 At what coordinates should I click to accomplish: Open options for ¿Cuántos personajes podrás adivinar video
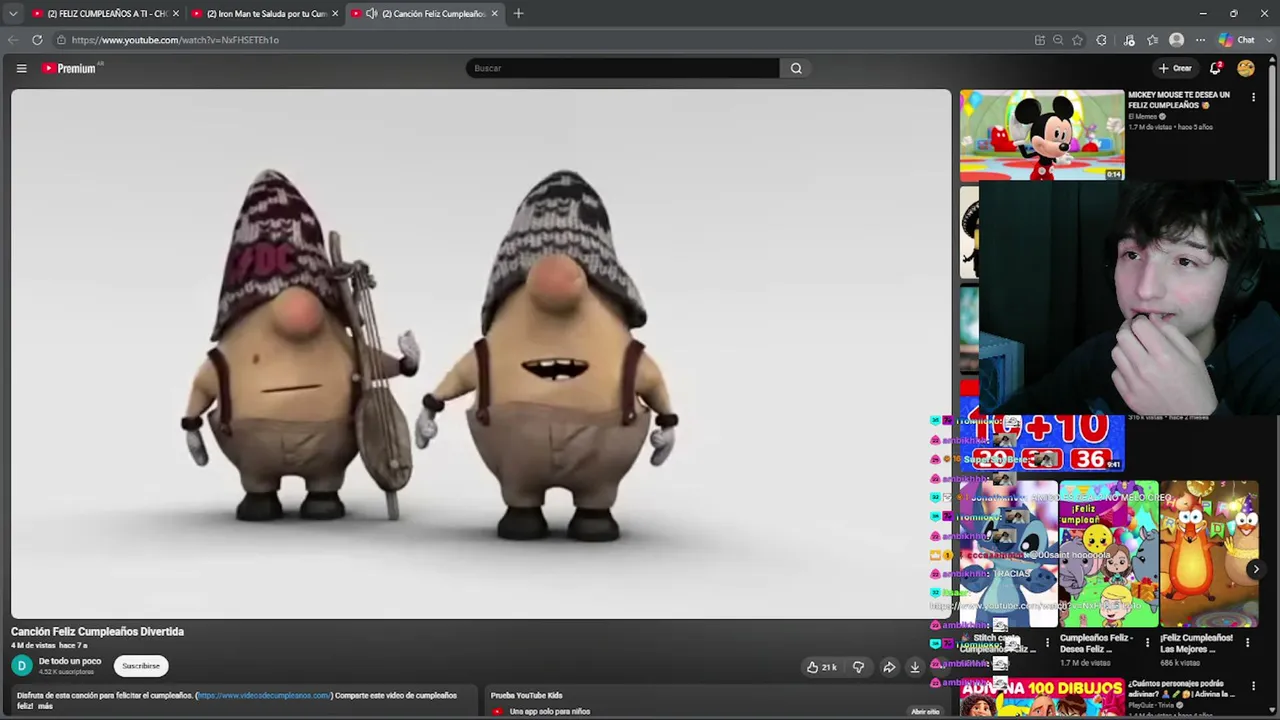pyautogui.click(x=1253, y=688)
